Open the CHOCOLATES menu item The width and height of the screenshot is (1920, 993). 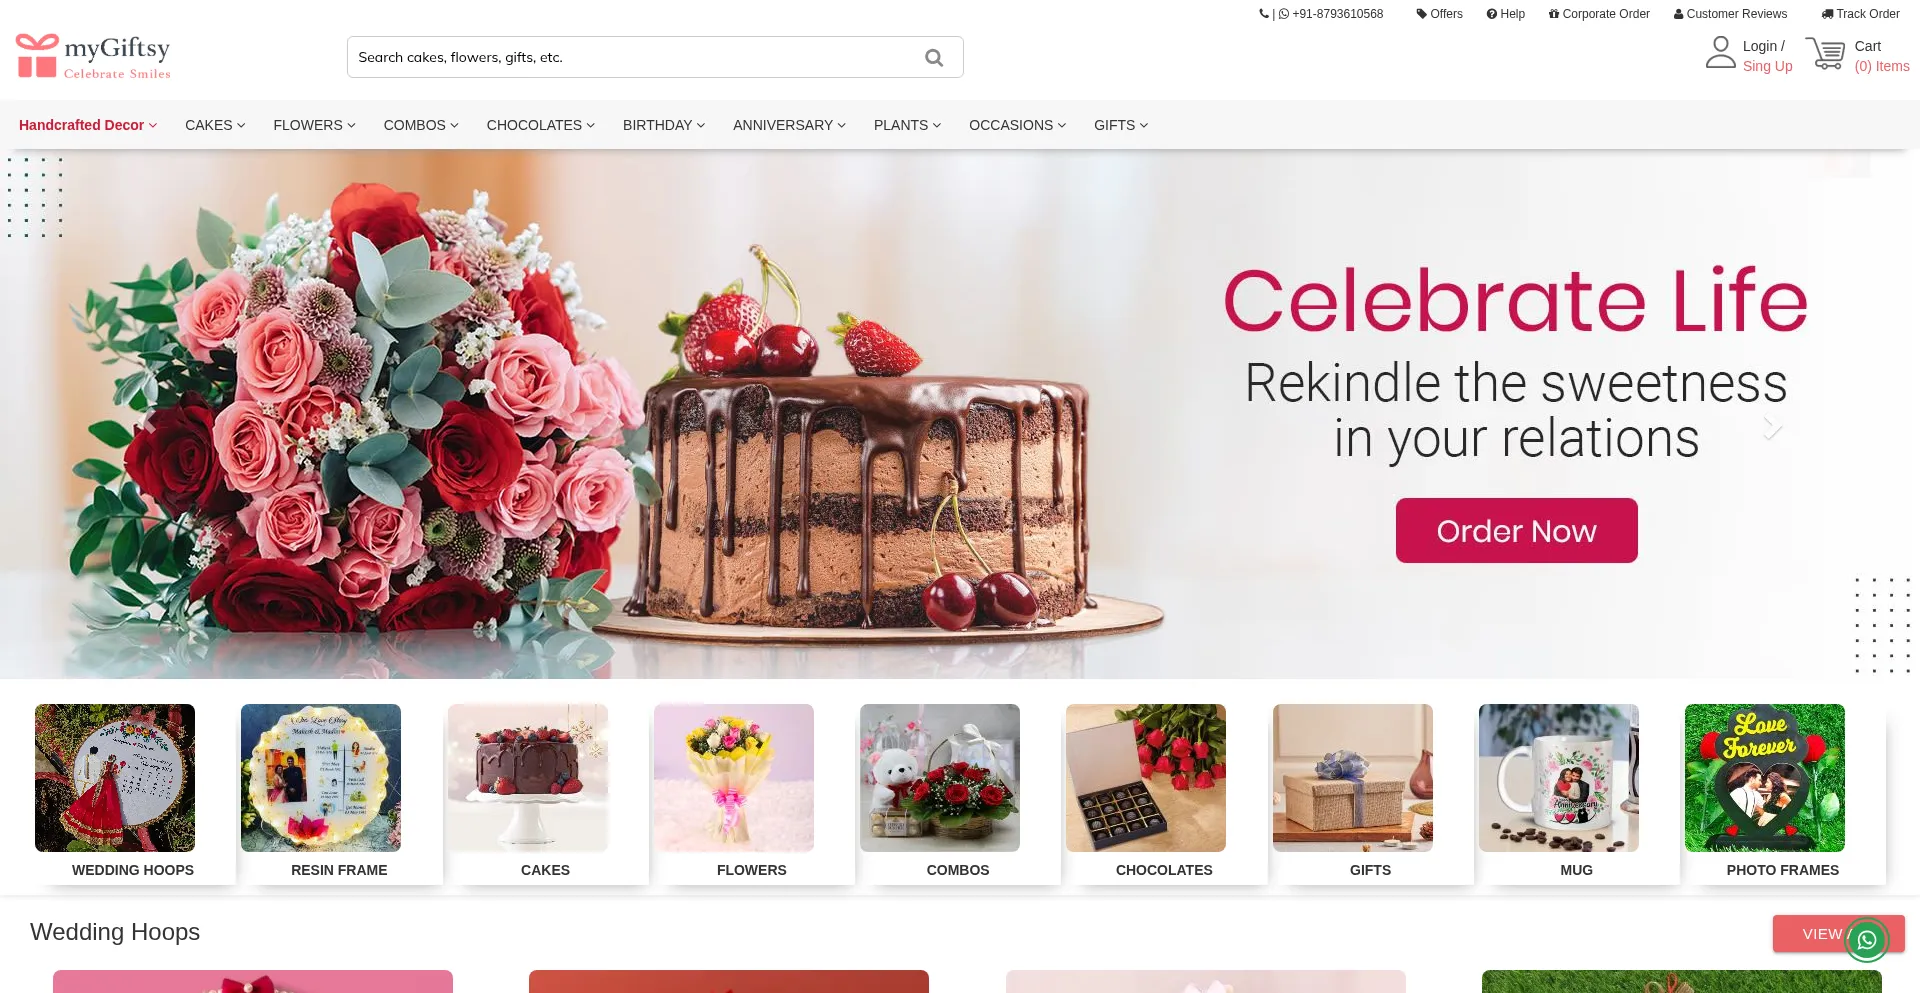[x=540, y=125]
